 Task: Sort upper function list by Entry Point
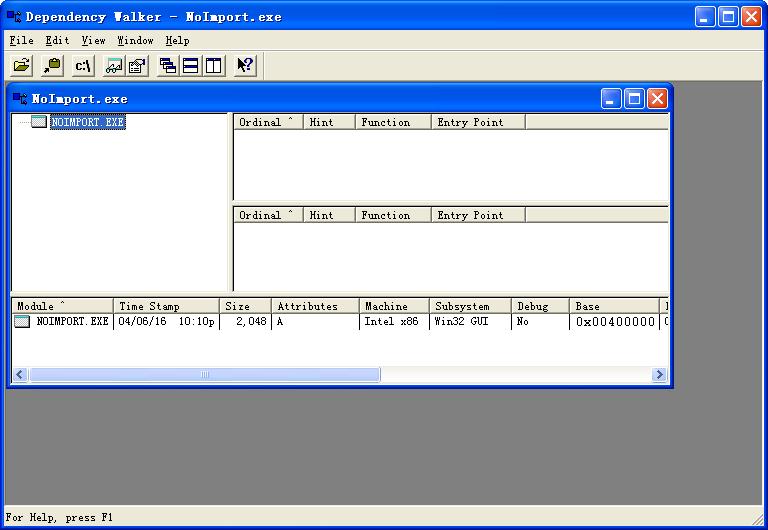click(x=478, y=122)
